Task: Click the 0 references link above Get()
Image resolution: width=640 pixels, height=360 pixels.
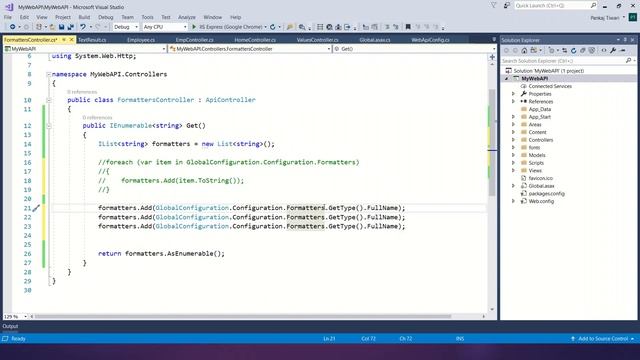Action: [x=97, y=118]
